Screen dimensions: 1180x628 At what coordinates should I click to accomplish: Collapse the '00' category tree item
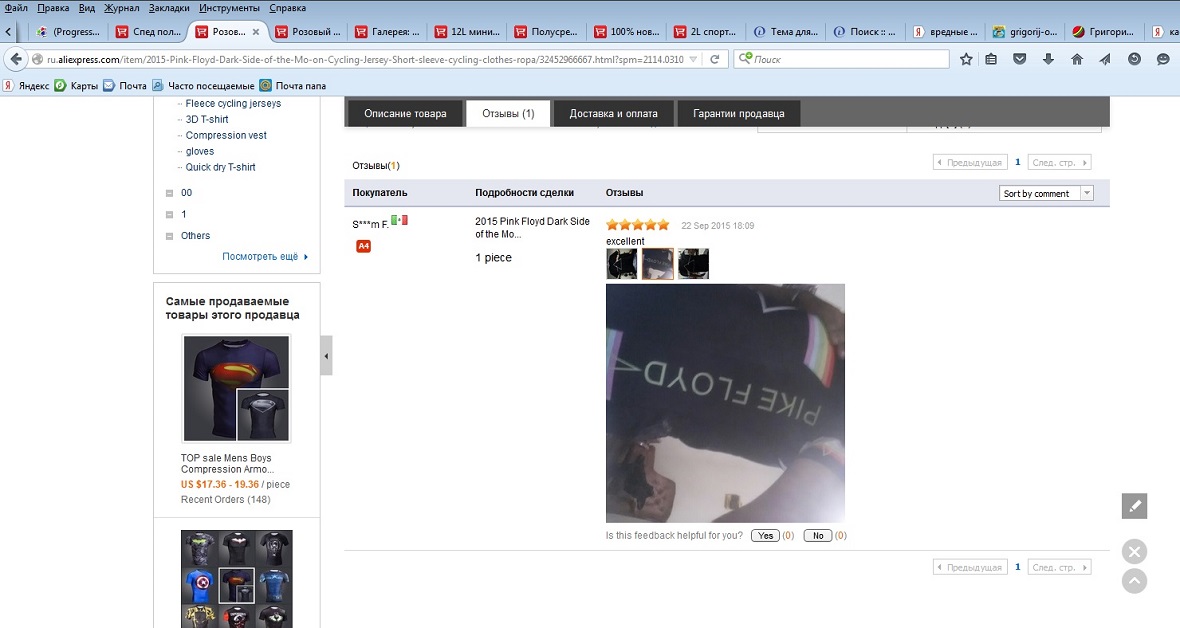click(170, 193)
